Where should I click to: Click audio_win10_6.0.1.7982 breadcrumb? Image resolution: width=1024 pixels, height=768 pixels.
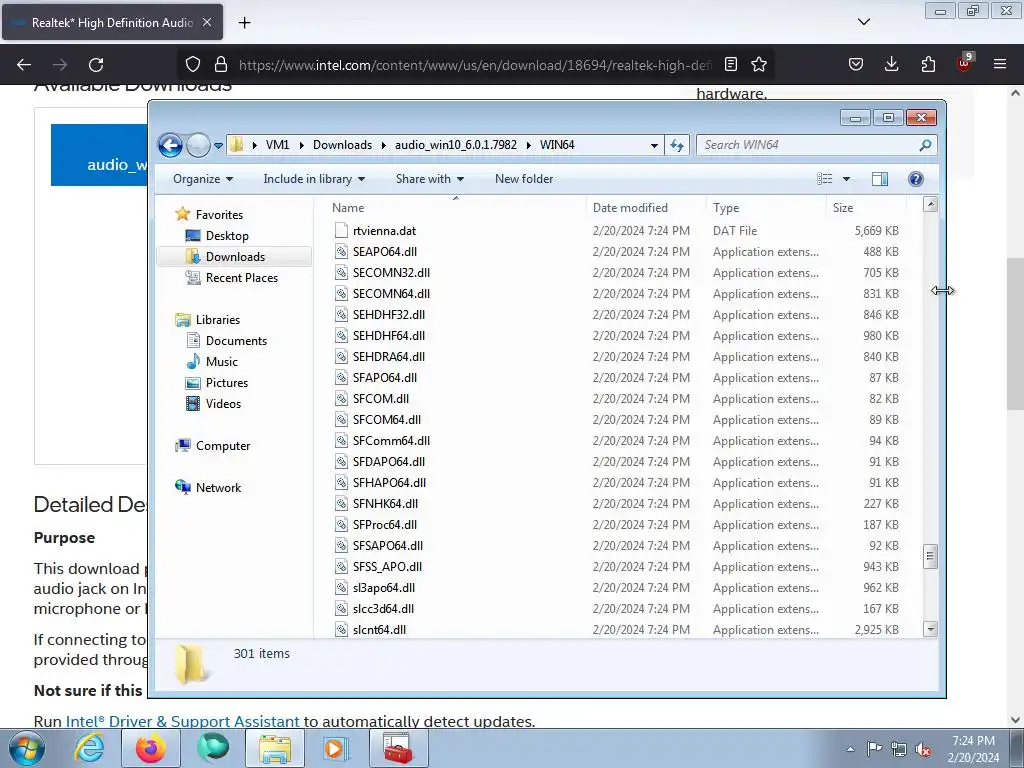456,145
